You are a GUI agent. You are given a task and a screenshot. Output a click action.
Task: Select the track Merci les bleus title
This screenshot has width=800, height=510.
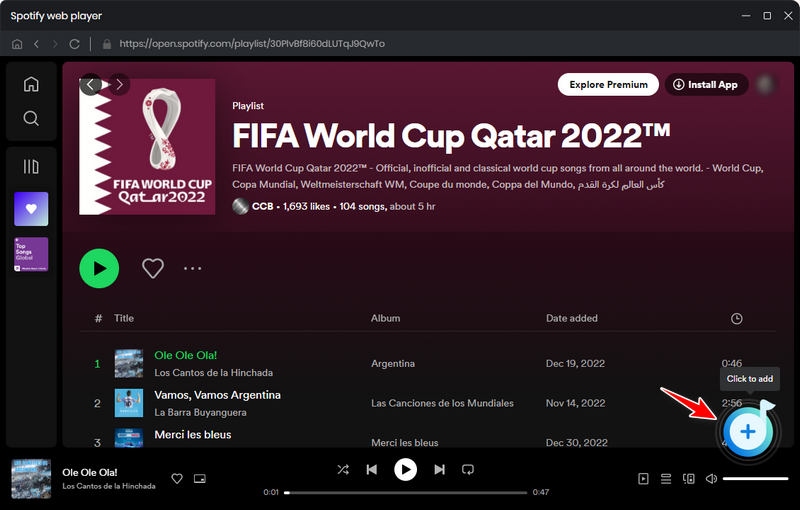[193, 435]
